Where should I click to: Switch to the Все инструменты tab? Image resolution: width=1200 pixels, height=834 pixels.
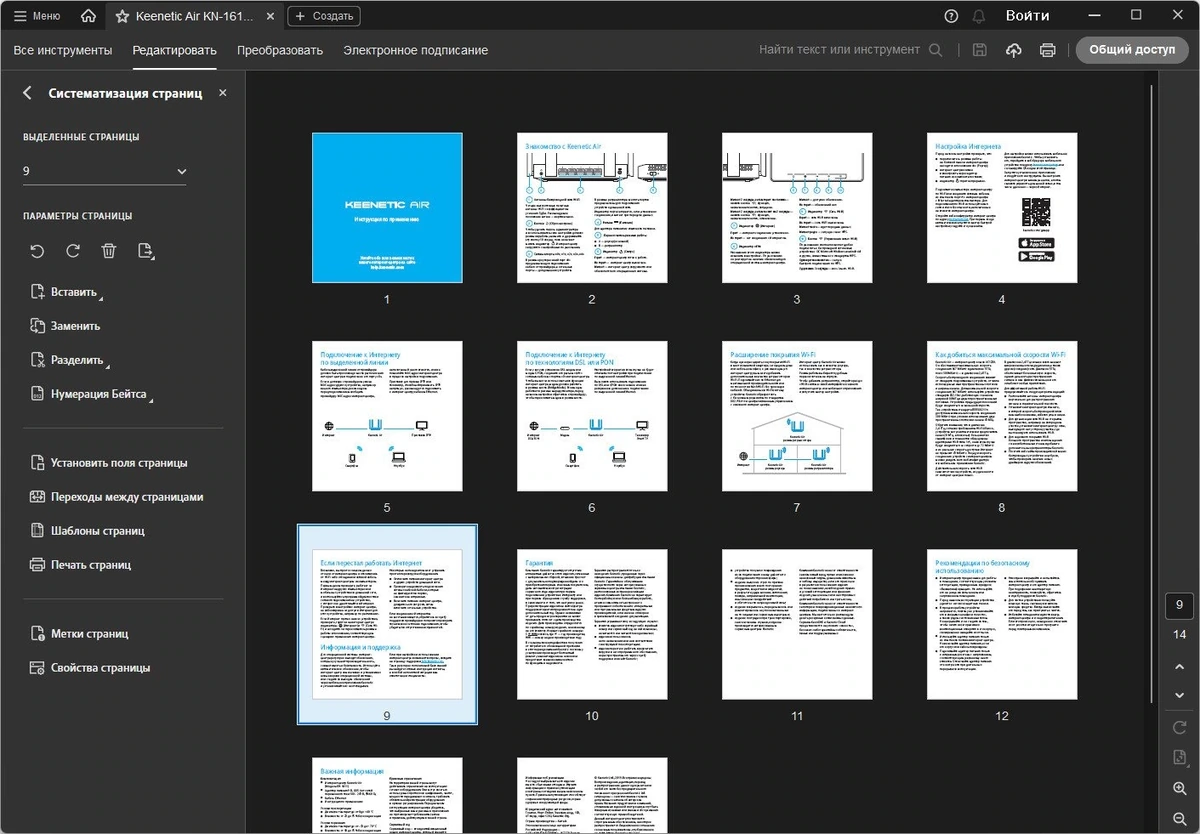point(63,50)
